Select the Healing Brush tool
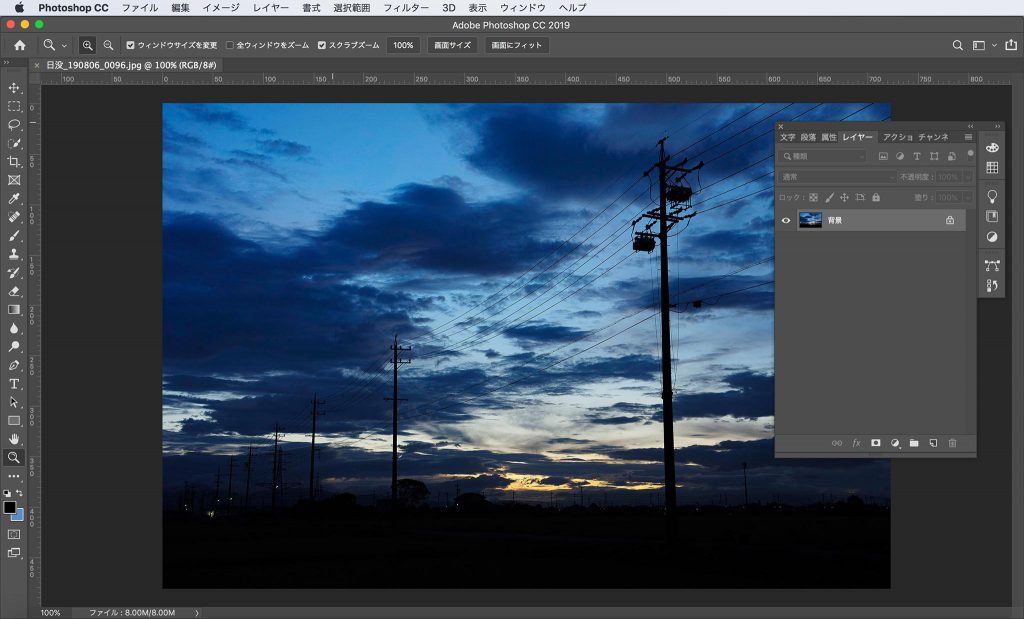This screenshot has height=619, width=1024. 14,217
